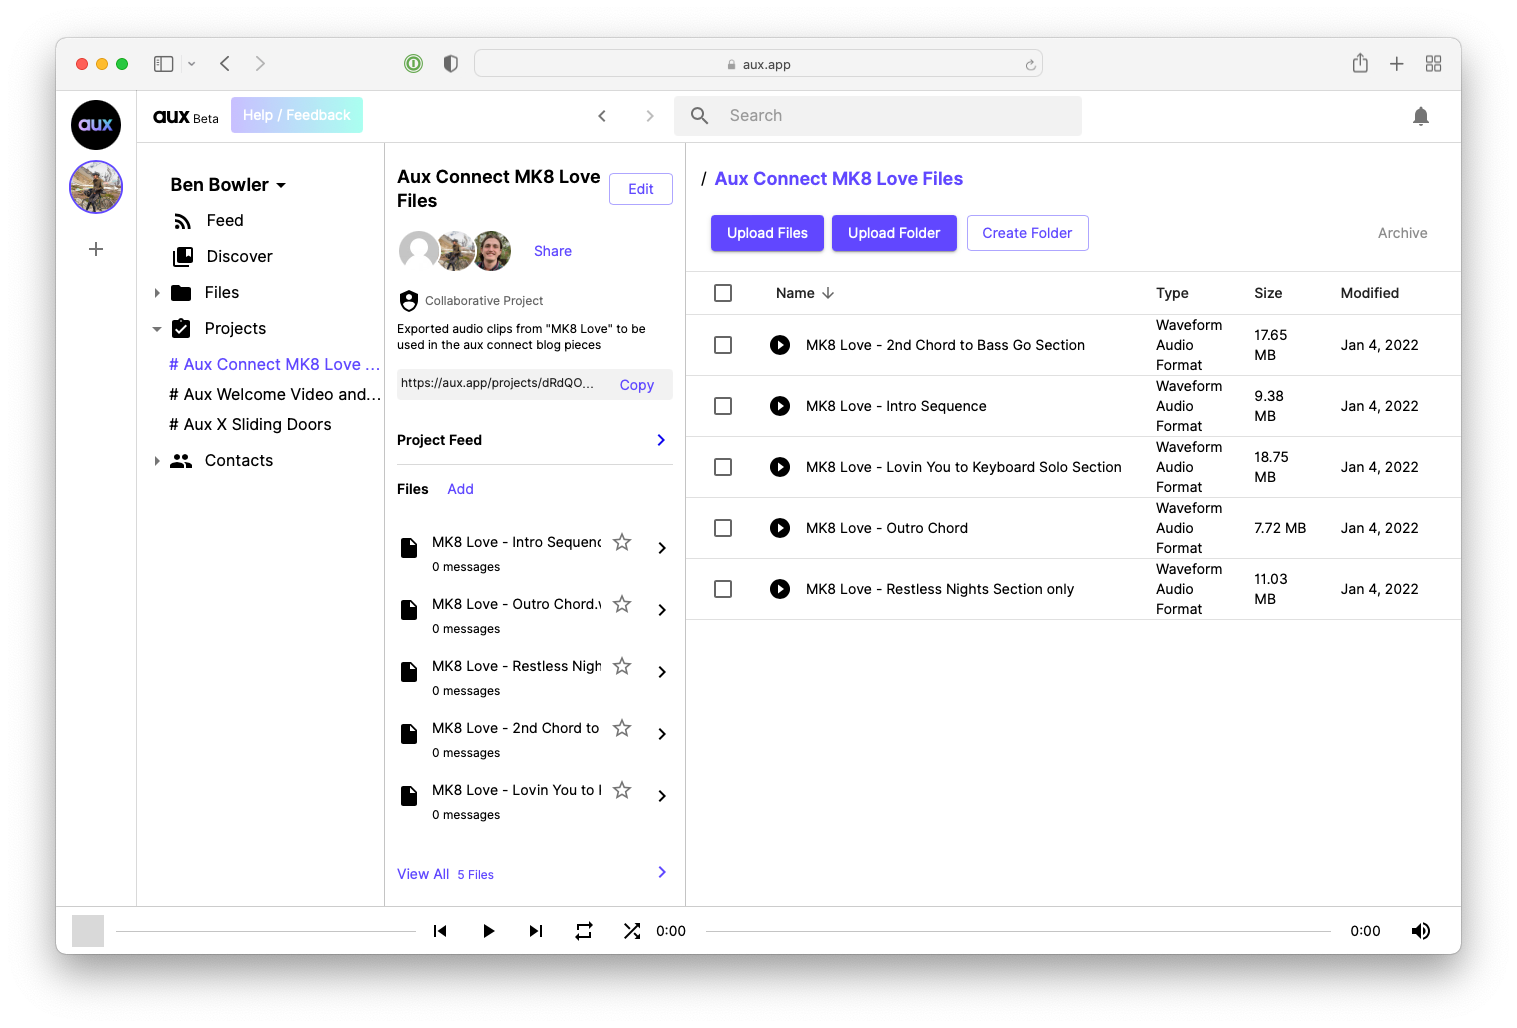Image resolution: width=1517 pixels, height=1028 pixels.
Task: Select all files with header checkbox
Action: point(723,293)
